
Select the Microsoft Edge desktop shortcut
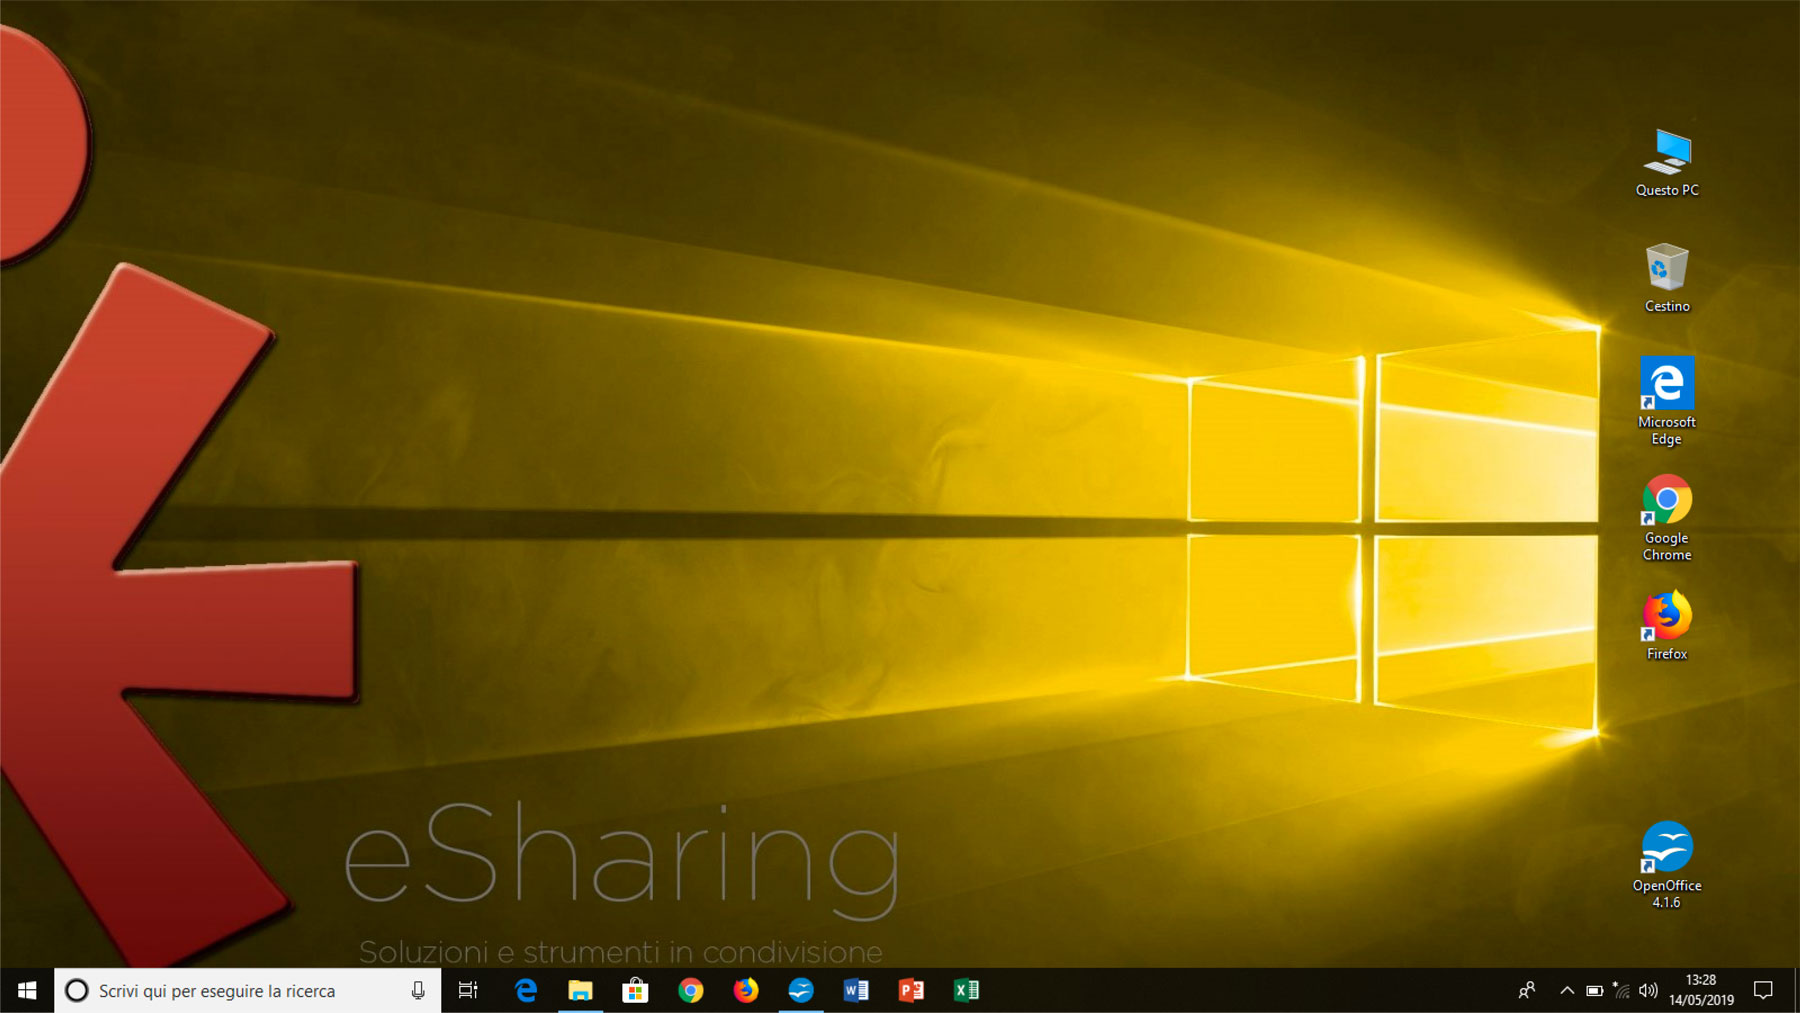pos(1667,401)
